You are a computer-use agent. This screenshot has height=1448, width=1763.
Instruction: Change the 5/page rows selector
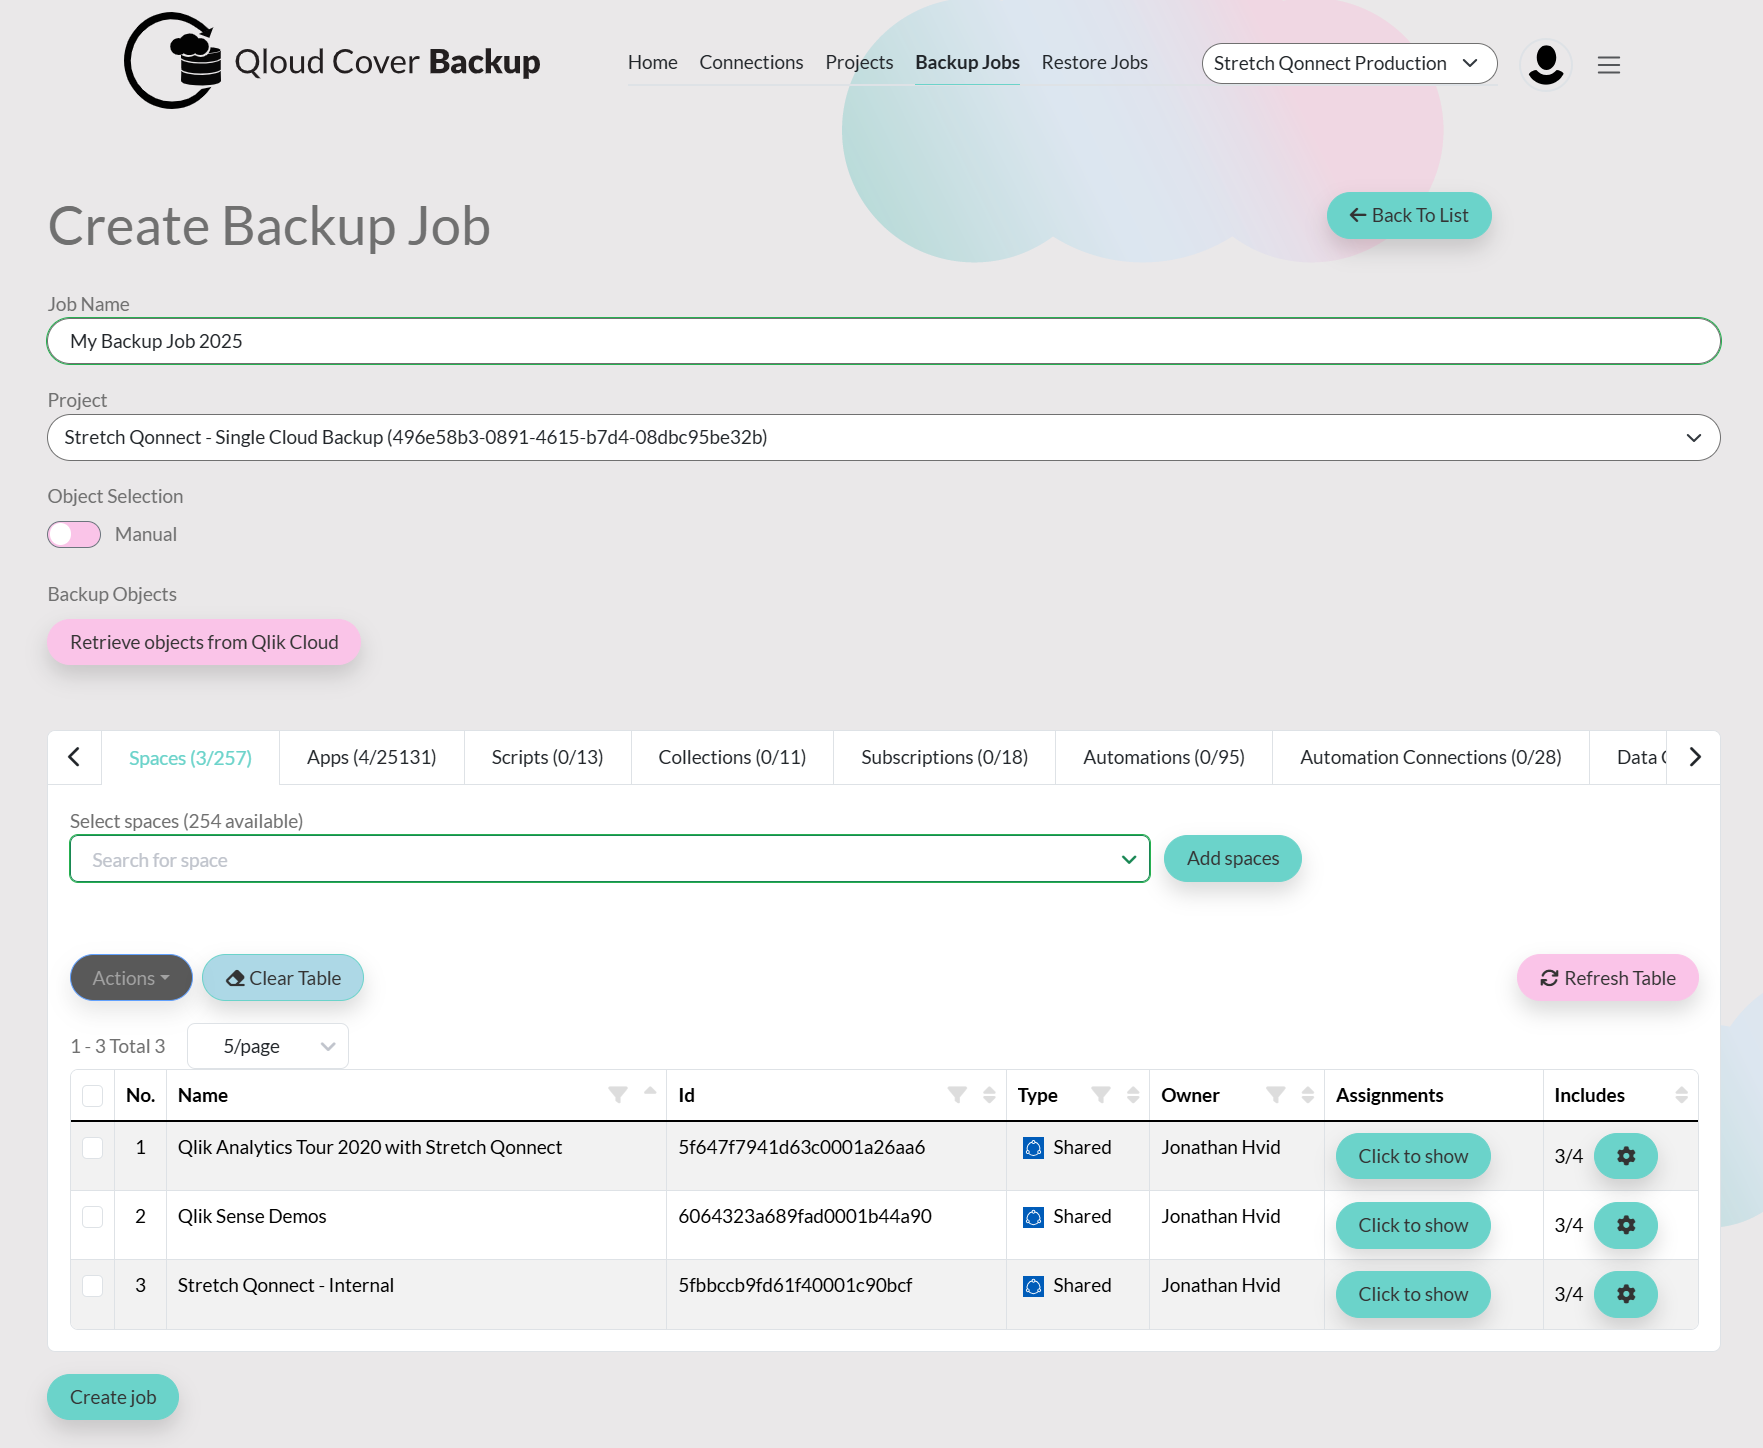tap(268, 1046)
